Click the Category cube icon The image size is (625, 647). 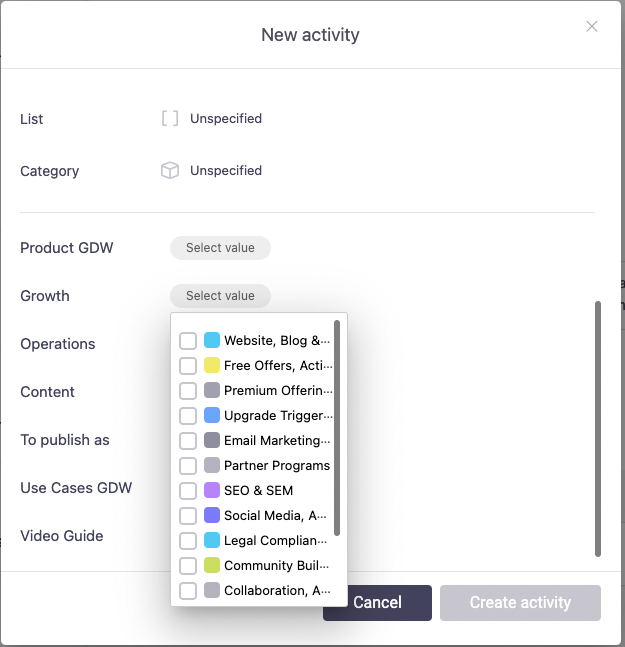pyautogui.click(x=170, y=171)
